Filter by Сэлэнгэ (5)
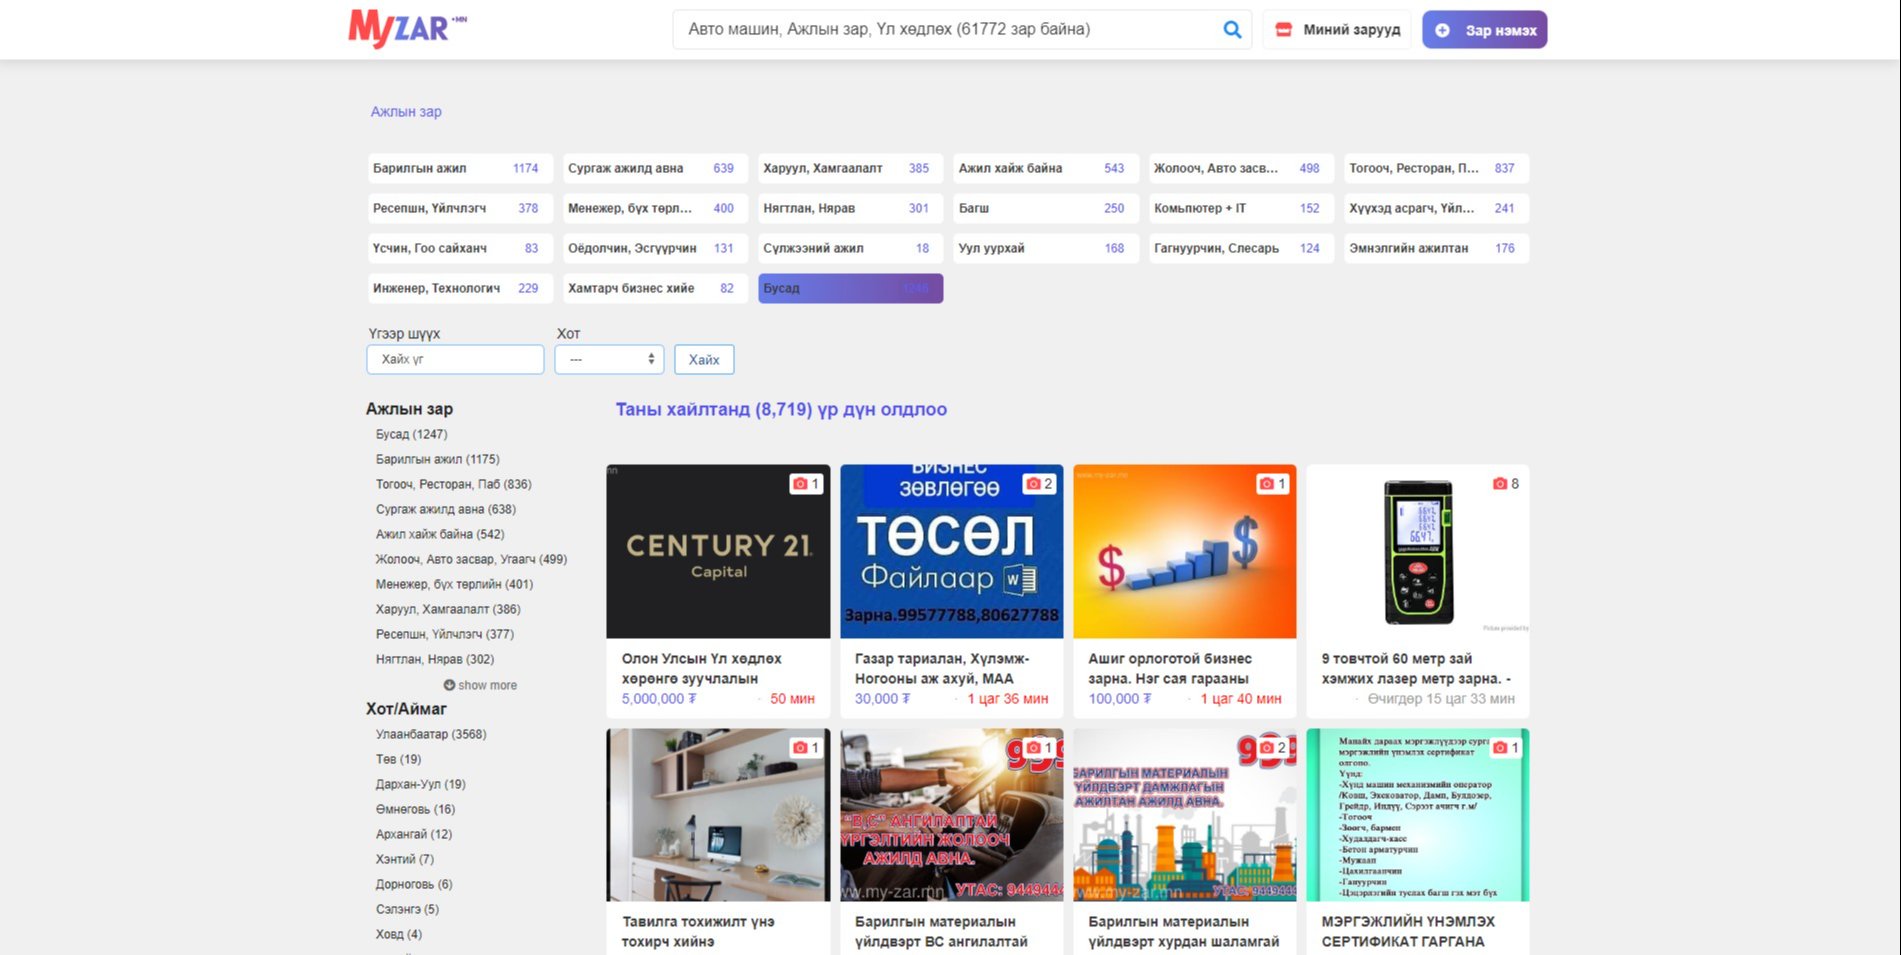The height and width of the screenshot is (955, 1901). (407, 909)
